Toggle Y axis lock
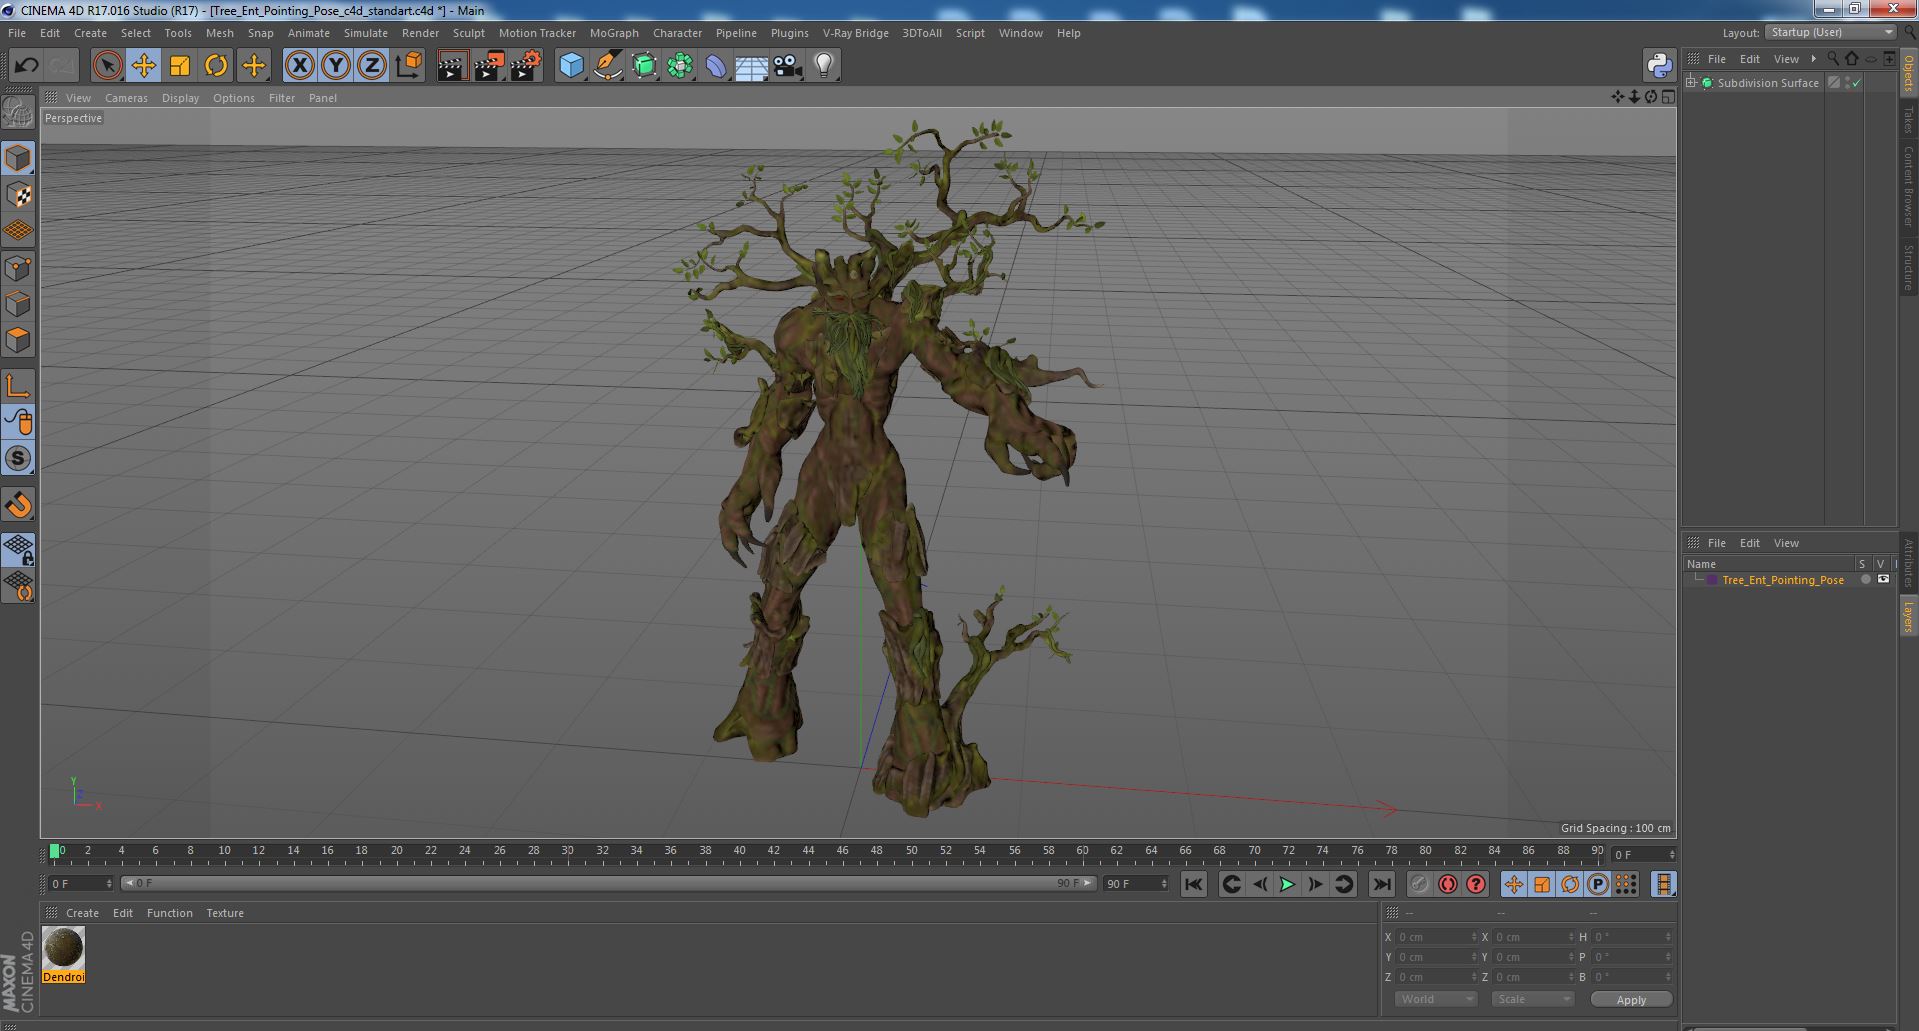Viewport: 1919px width, 1031px height. coord(336,66)
